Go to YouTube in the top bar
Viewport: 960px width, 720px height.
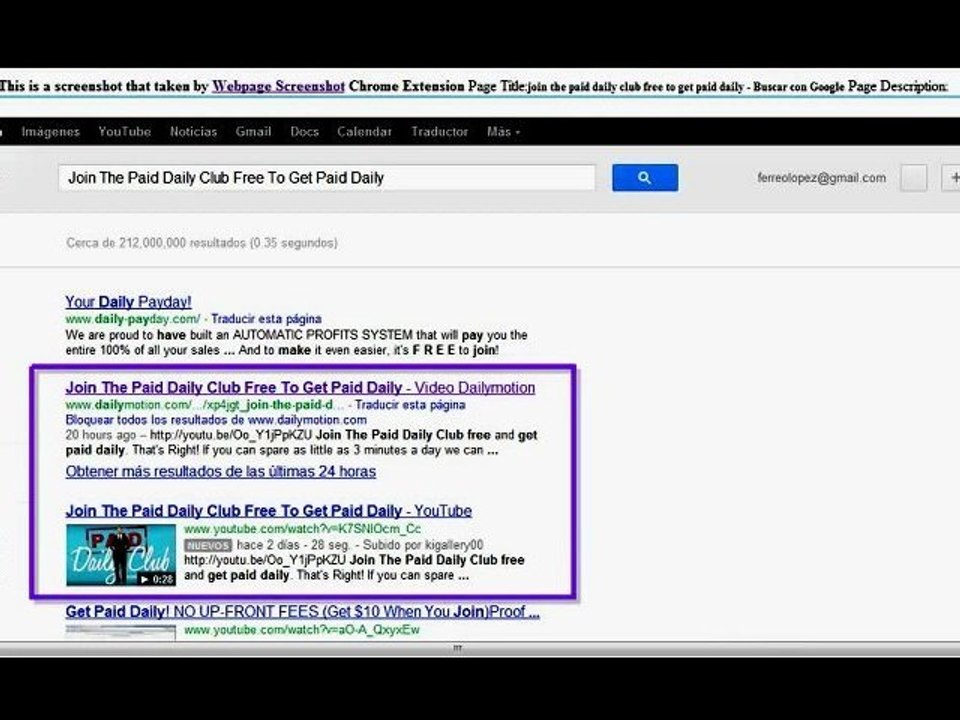(124, 132)
